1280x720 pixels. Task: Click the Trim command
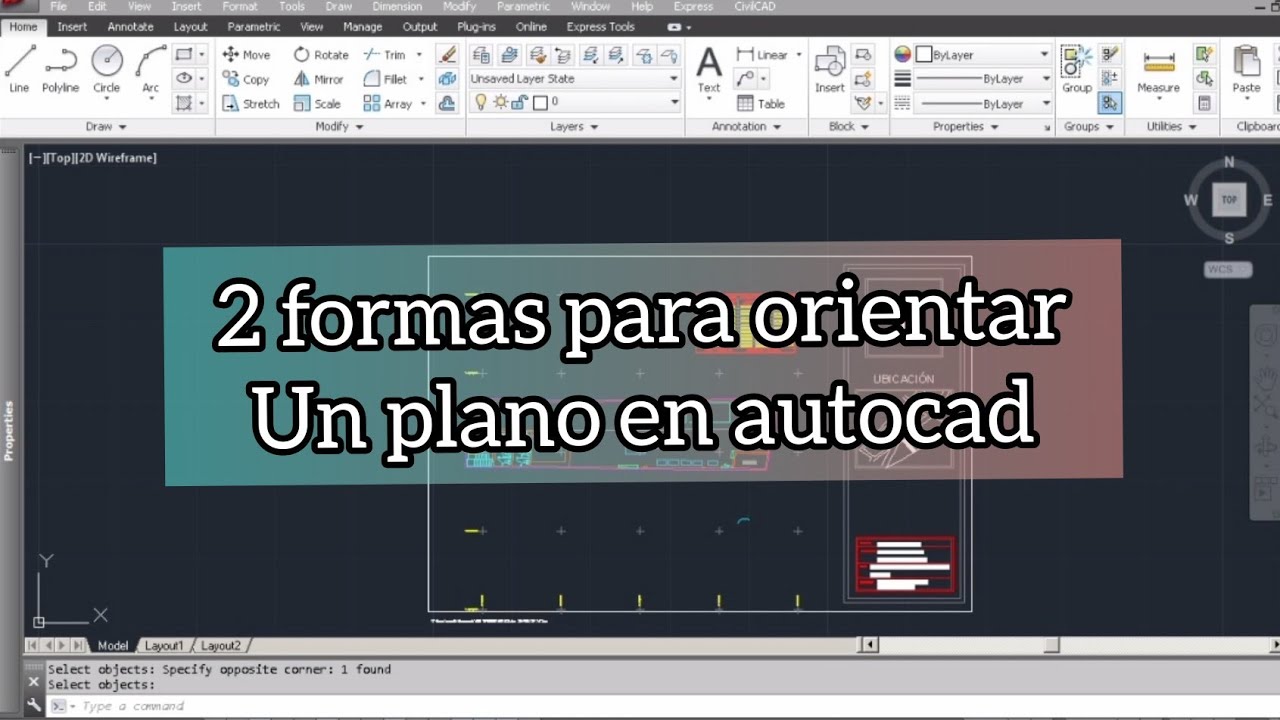(x=385, y=55)
